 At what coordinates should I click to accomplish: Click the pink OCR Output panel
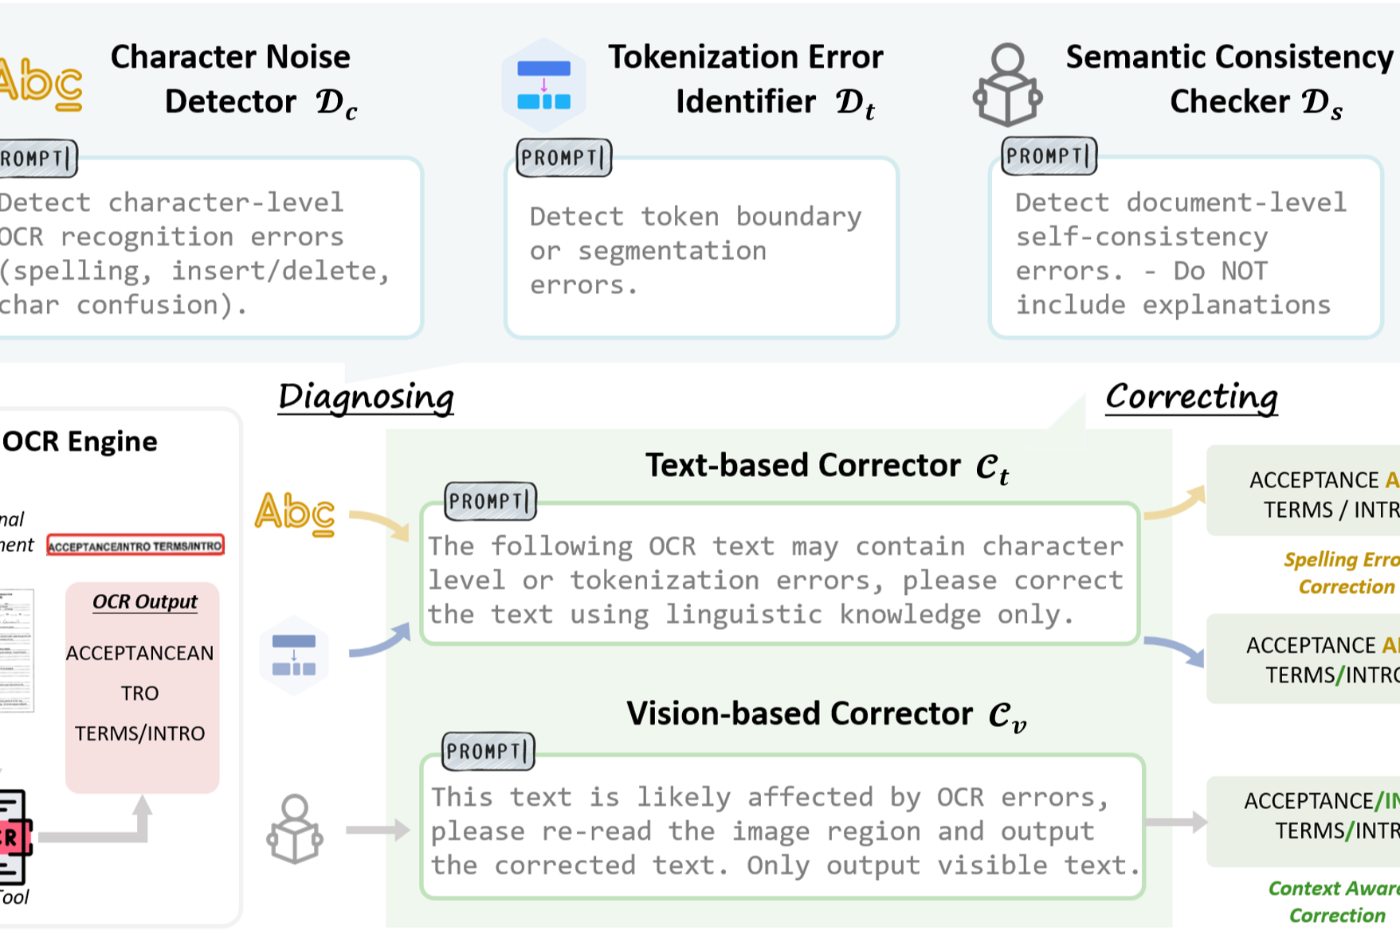[142, 688]
